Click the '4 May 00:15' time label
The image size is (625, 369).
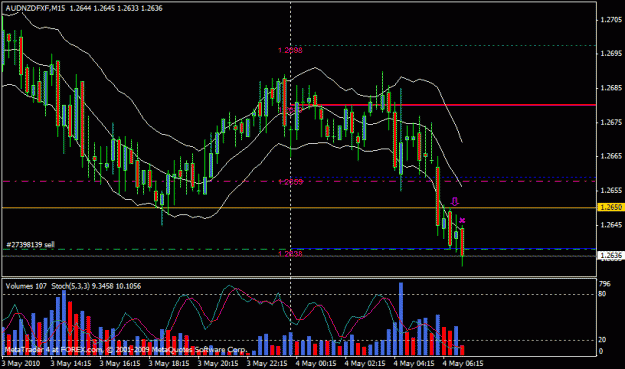(316, 363)
